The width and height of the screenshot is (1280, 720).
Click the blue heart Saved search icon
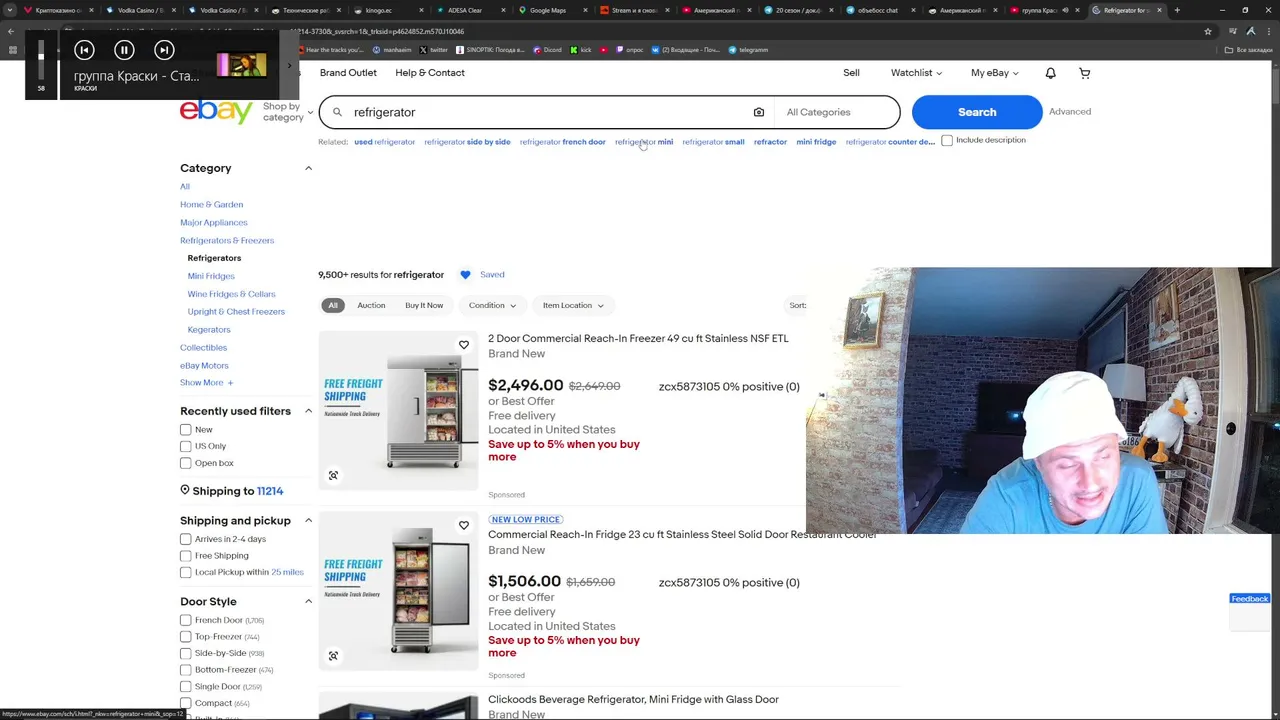(x=465, y=275)
